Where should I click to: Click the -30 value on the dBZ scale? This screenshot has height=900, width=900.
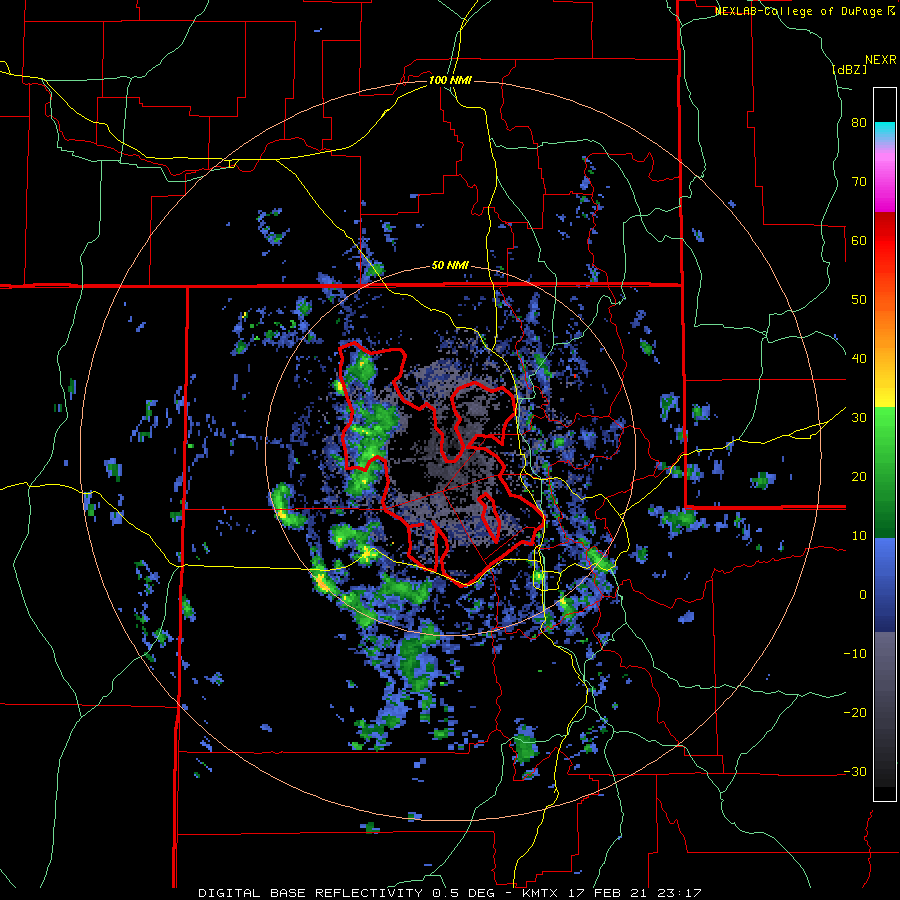(x=855, y=771)
